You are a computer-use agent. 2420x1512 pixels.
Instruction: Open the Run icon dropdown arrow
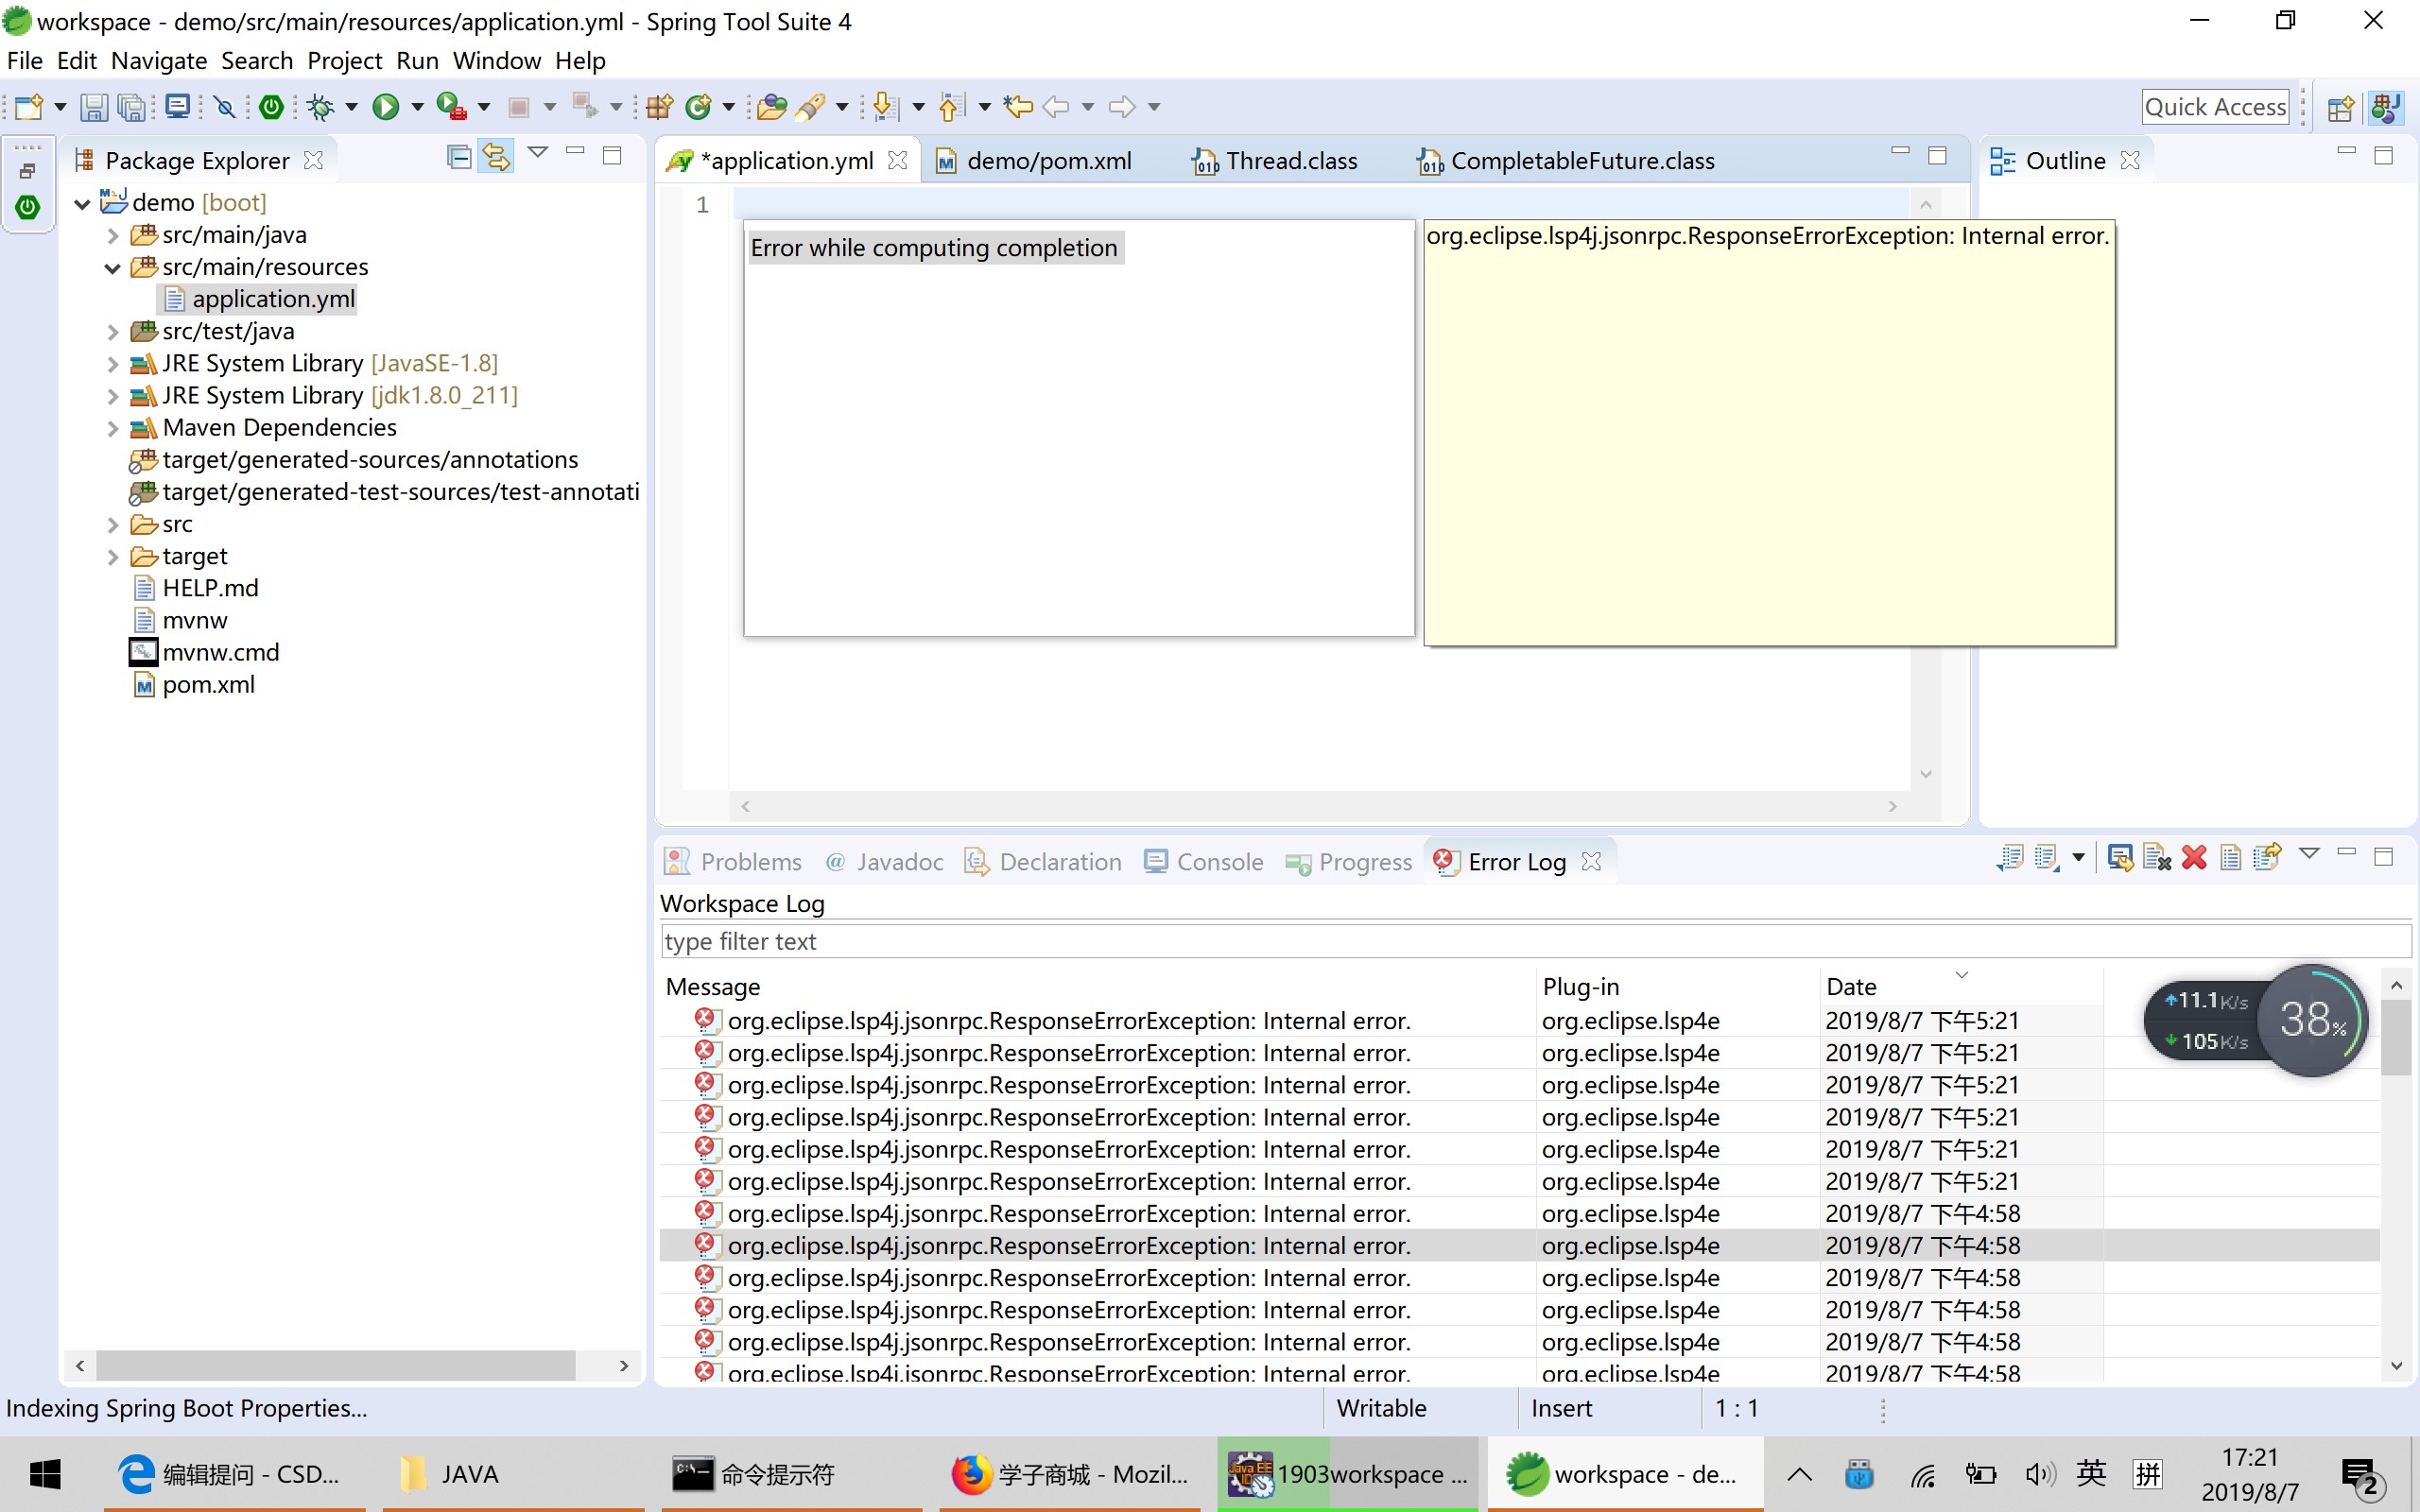click(x=417, y=107)
